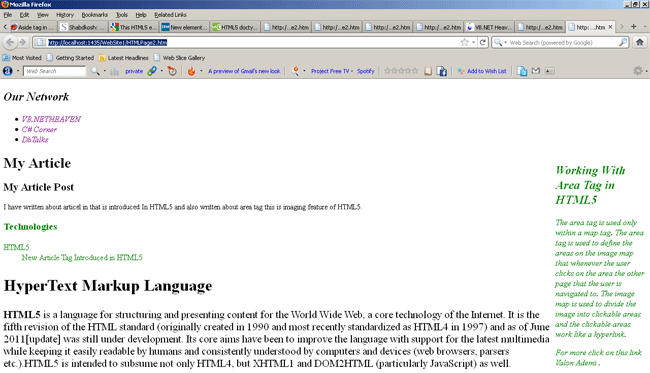Open toolbar settings via the gear icon

coord(638,71)
